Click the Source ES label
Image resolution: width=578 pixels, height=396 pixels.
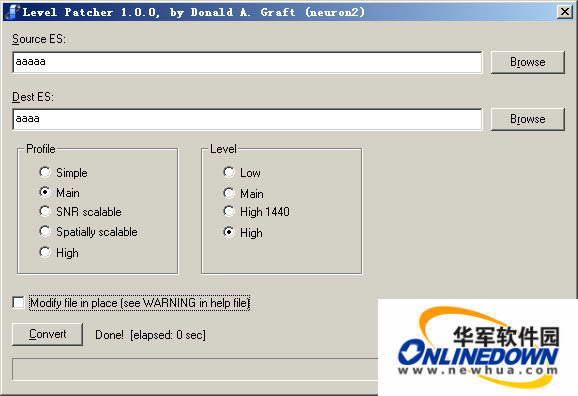click(39, 39)
